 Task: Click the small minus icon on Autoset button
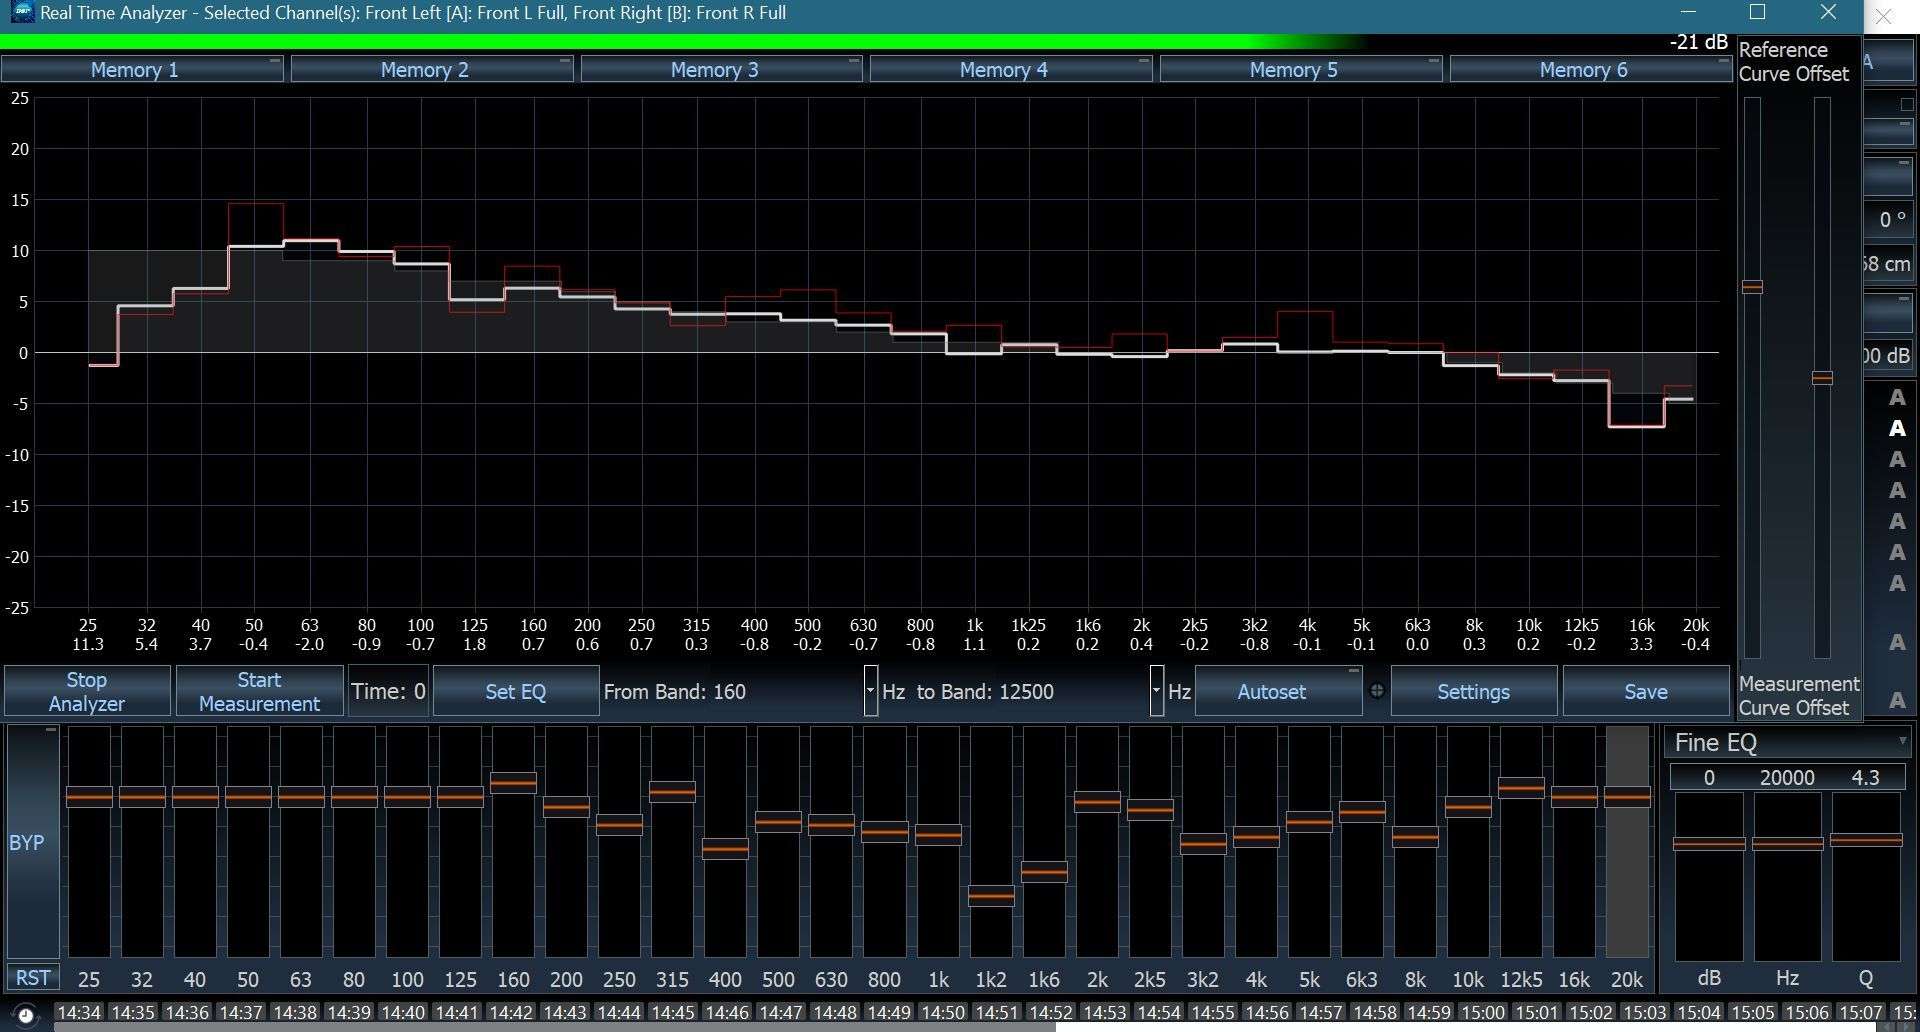click(x=1353, y=671)
